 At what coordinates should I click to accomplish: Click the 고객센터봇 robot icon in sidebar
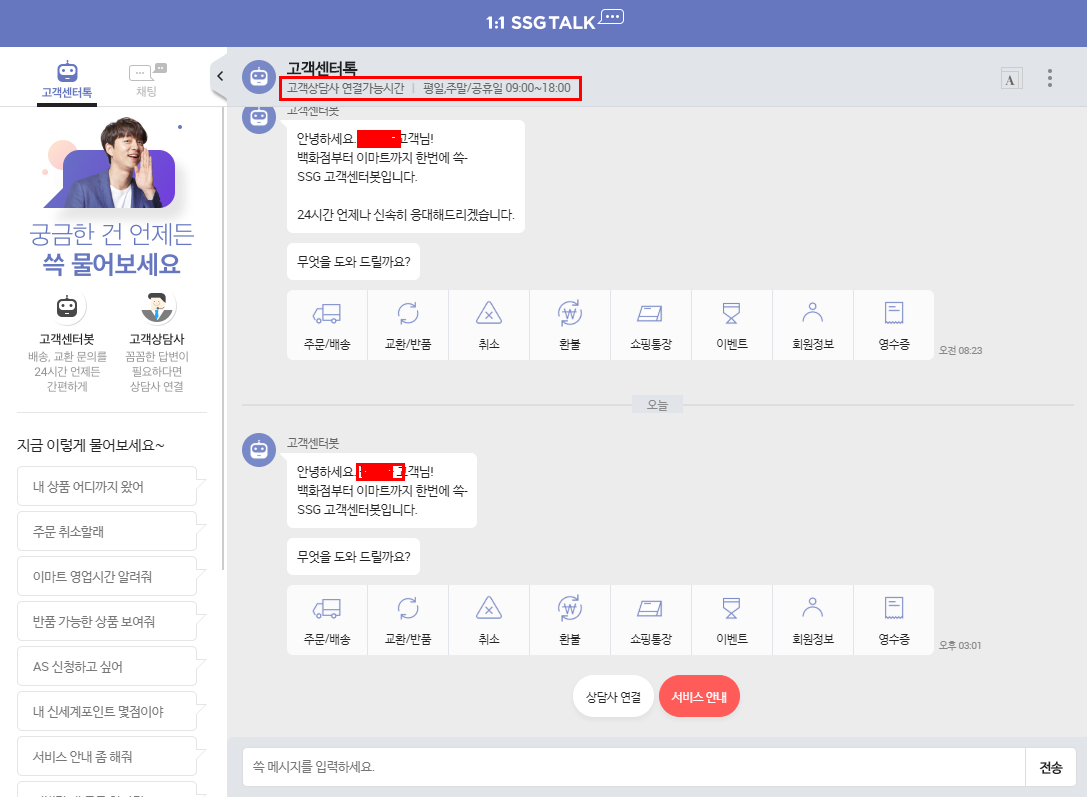tap(67, 307)
